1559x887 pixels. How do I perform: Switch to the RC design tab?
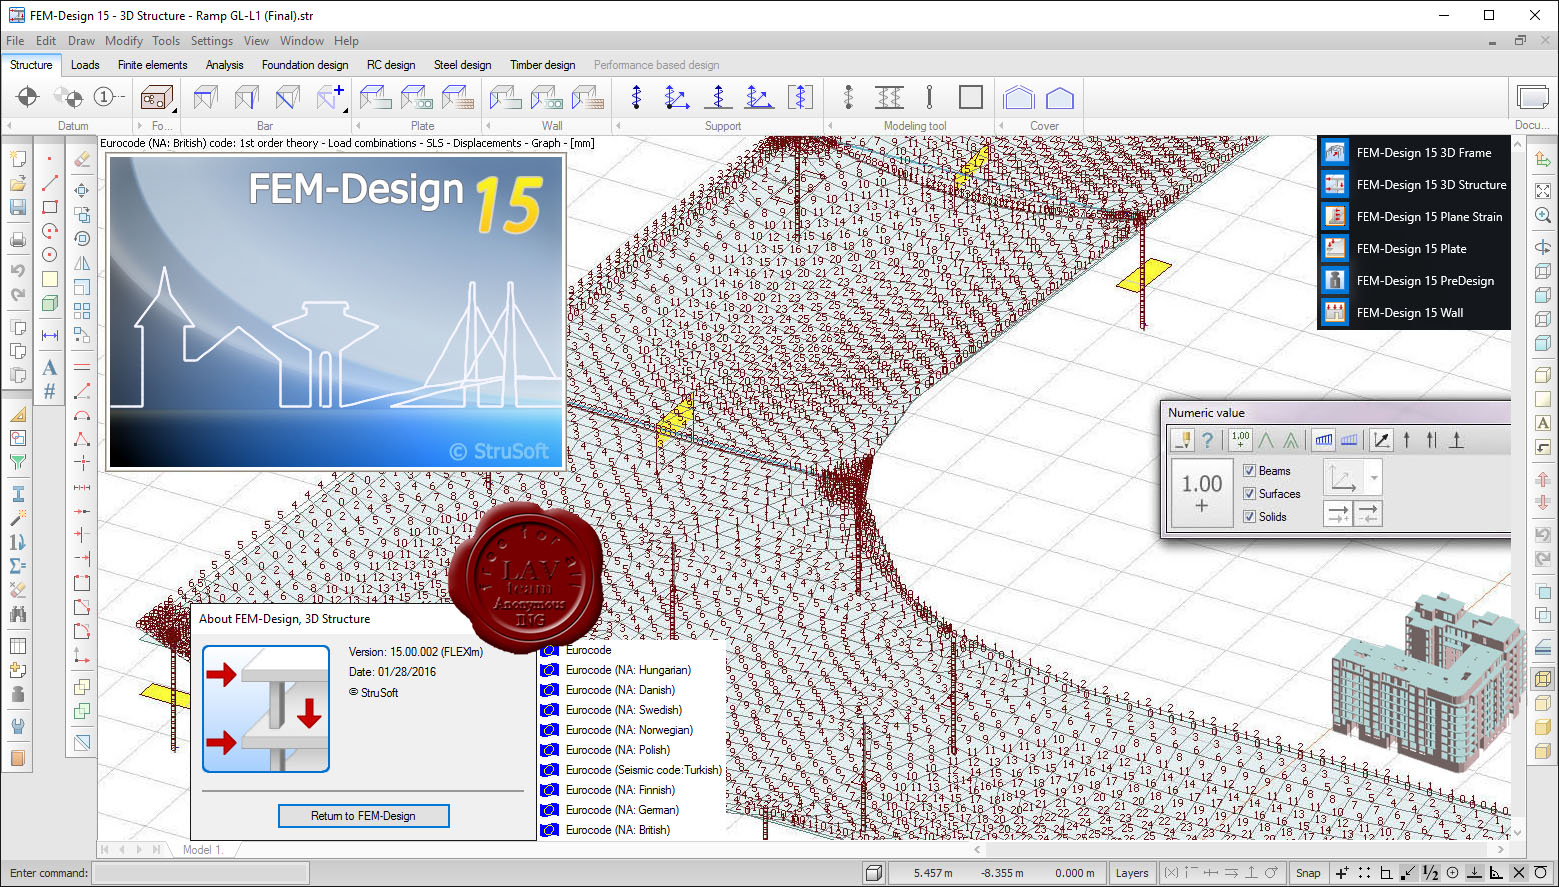point(391,65)
